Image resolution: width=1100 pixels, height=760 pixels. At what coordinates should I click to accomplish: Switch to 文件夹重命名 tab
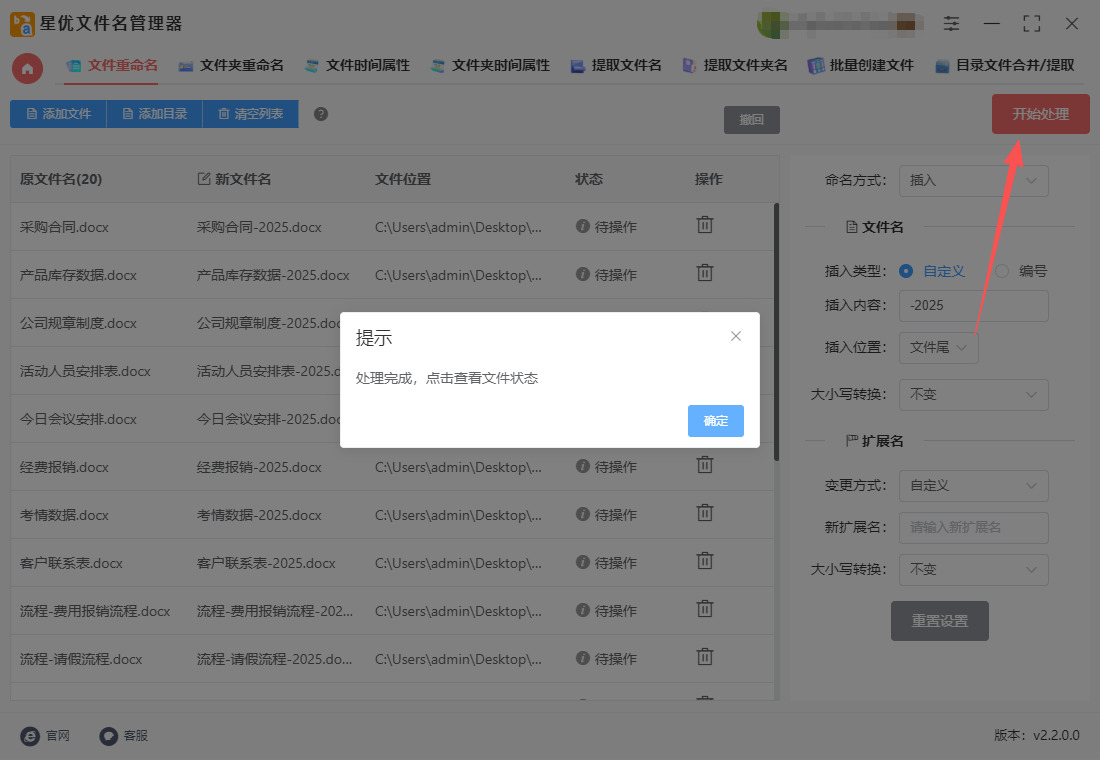coord(231,66)
